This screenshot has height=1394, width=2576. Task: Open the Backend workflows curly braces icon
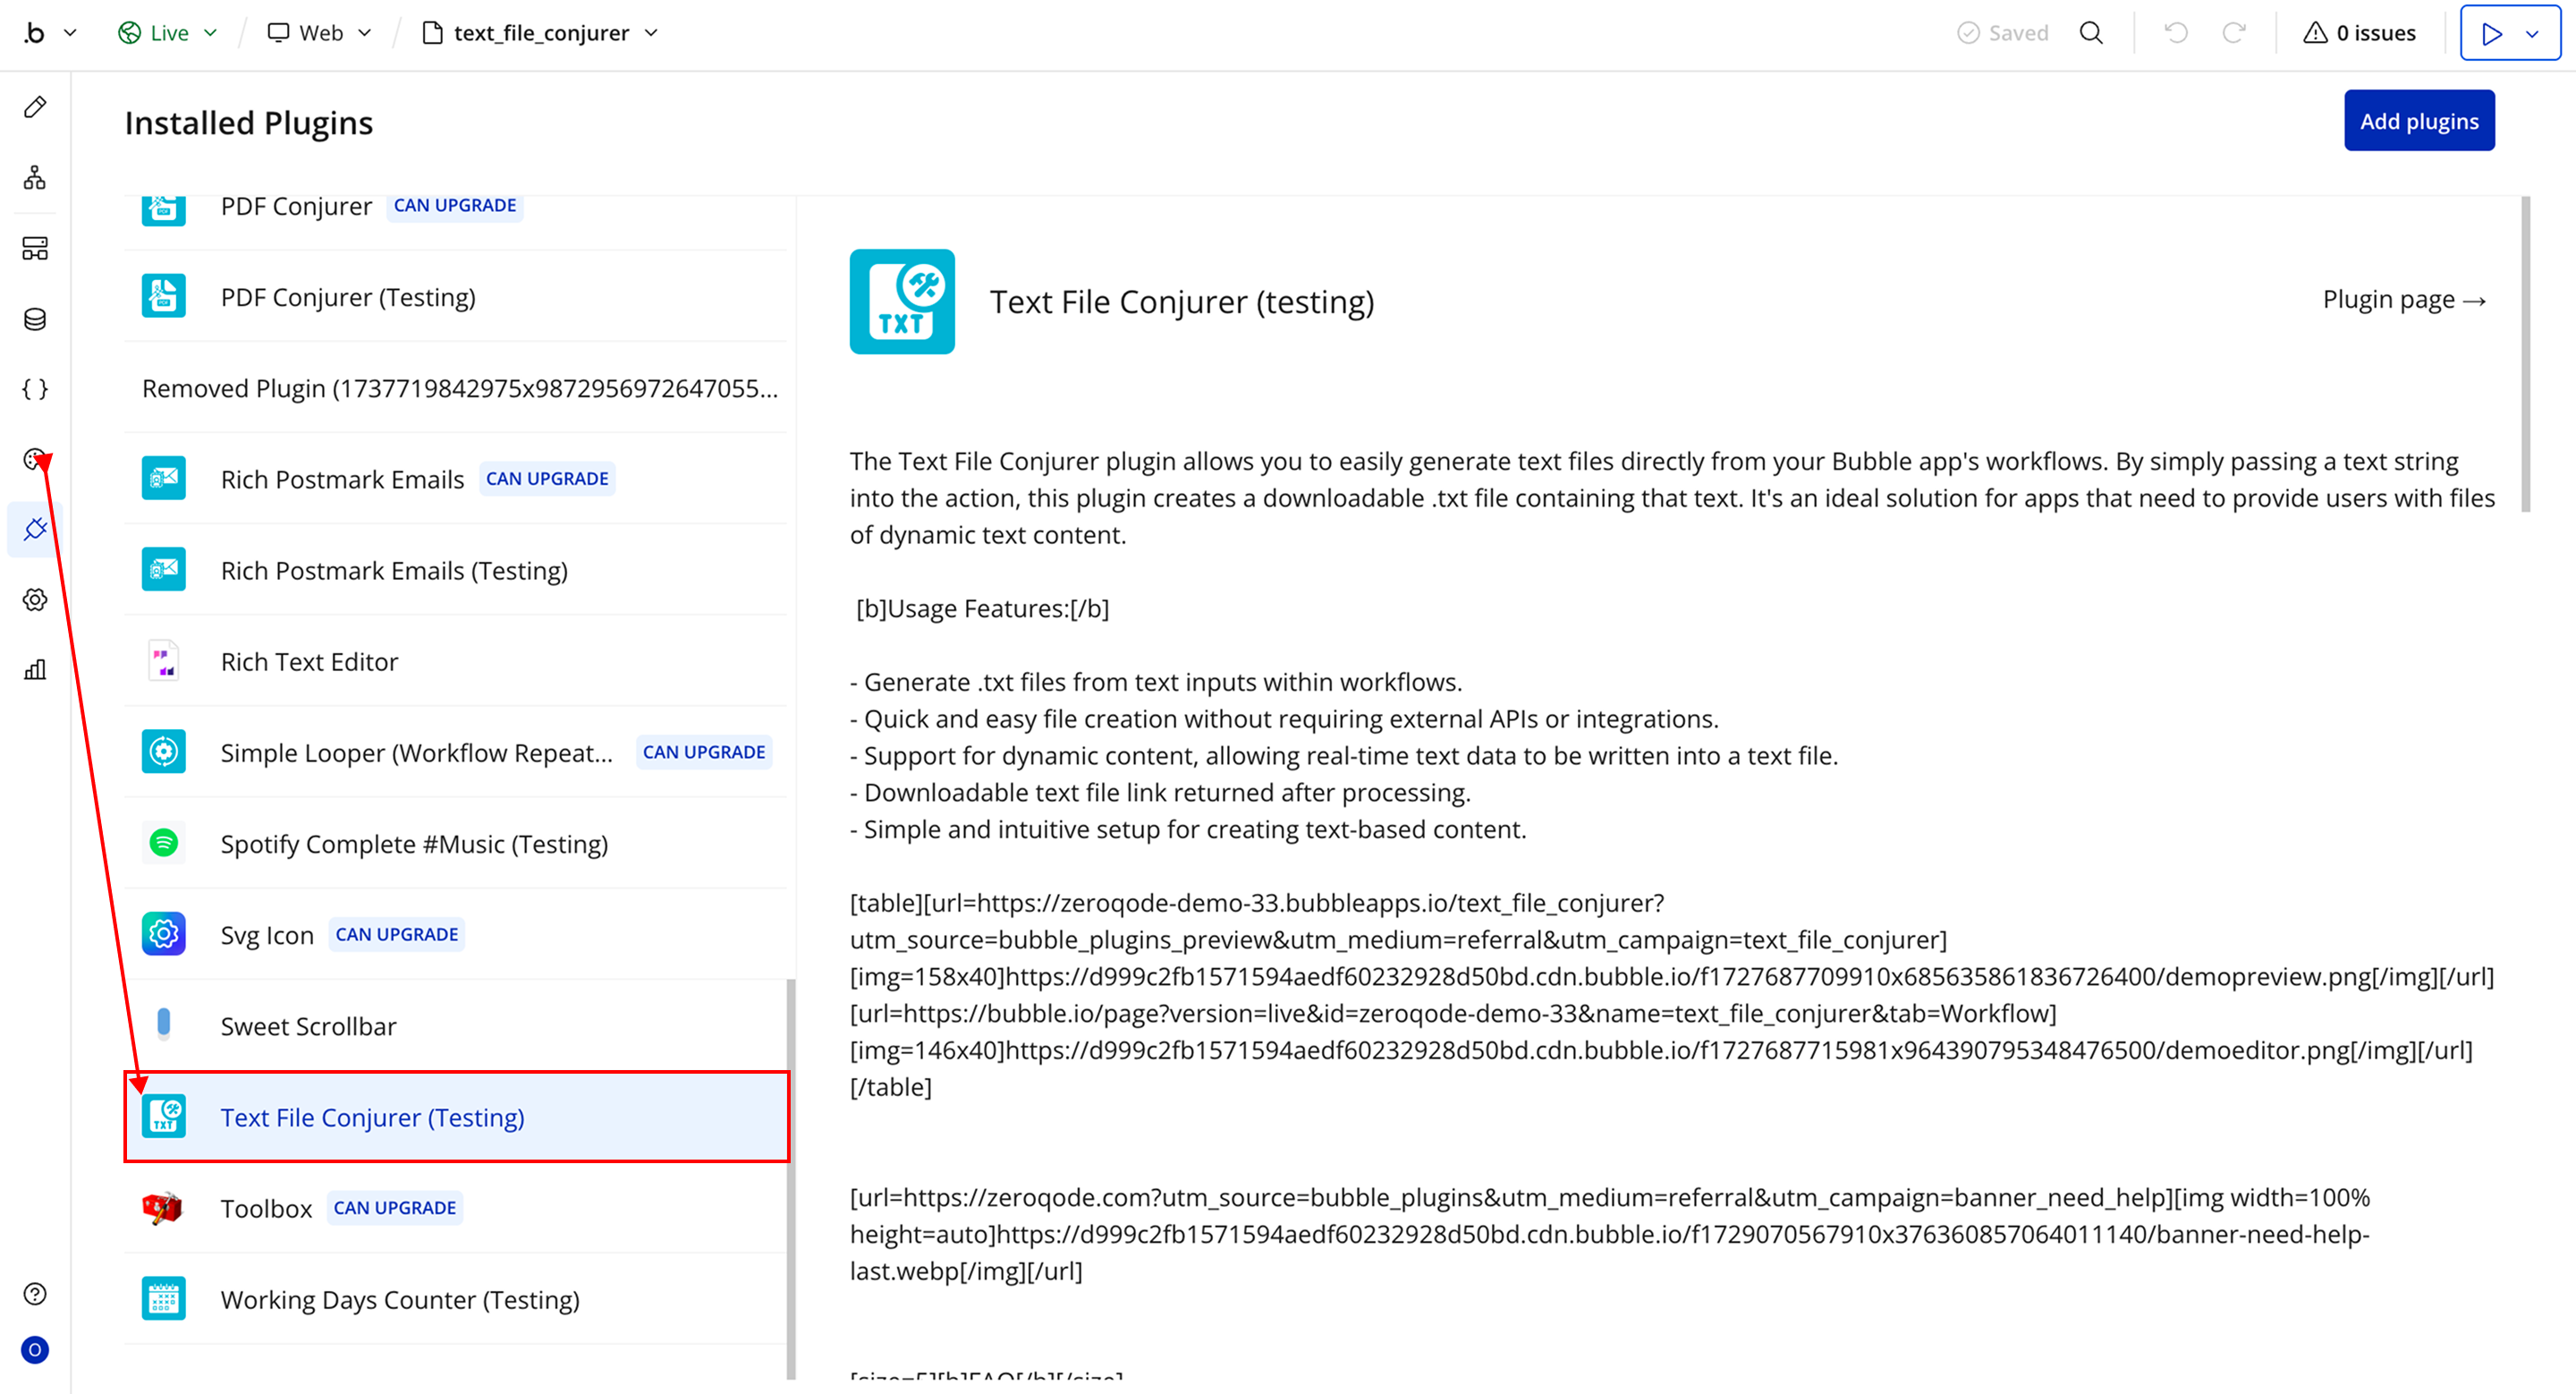point(35,389)
